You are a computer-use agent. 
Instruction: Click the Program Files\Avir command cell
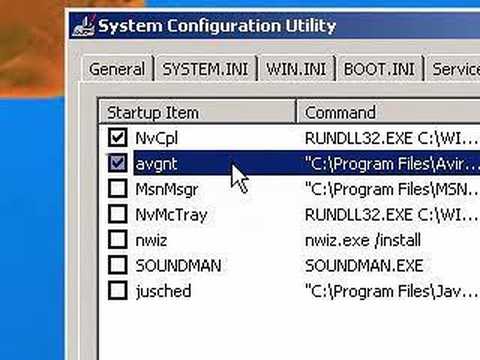coord(392,164)
